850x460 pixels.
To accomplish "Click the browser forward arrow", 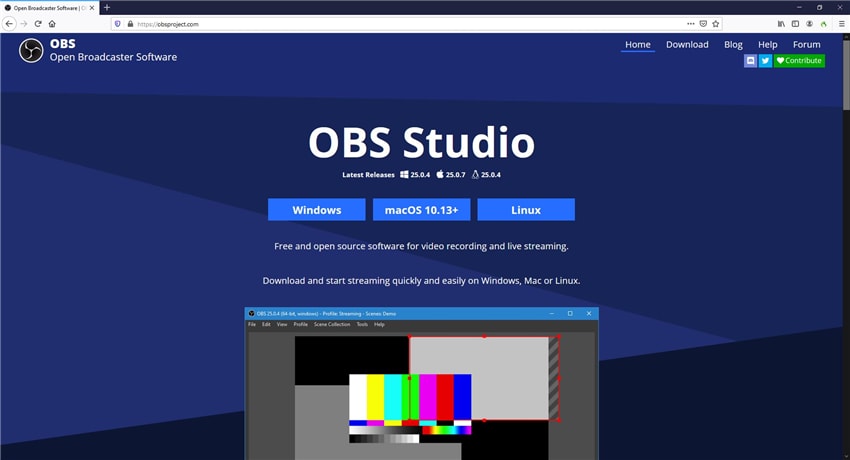I will point(23,24).
